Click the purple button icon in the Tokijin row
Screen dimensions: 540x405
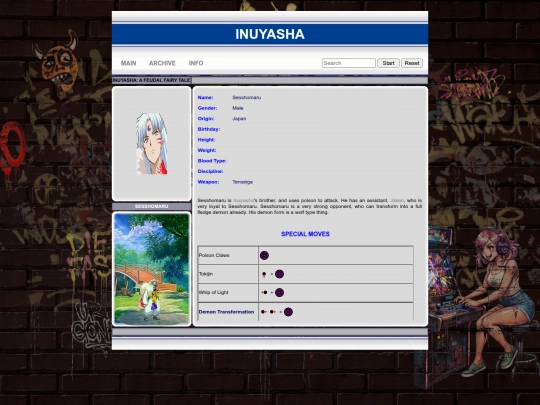pyautogui.click(x=279, y=274)
